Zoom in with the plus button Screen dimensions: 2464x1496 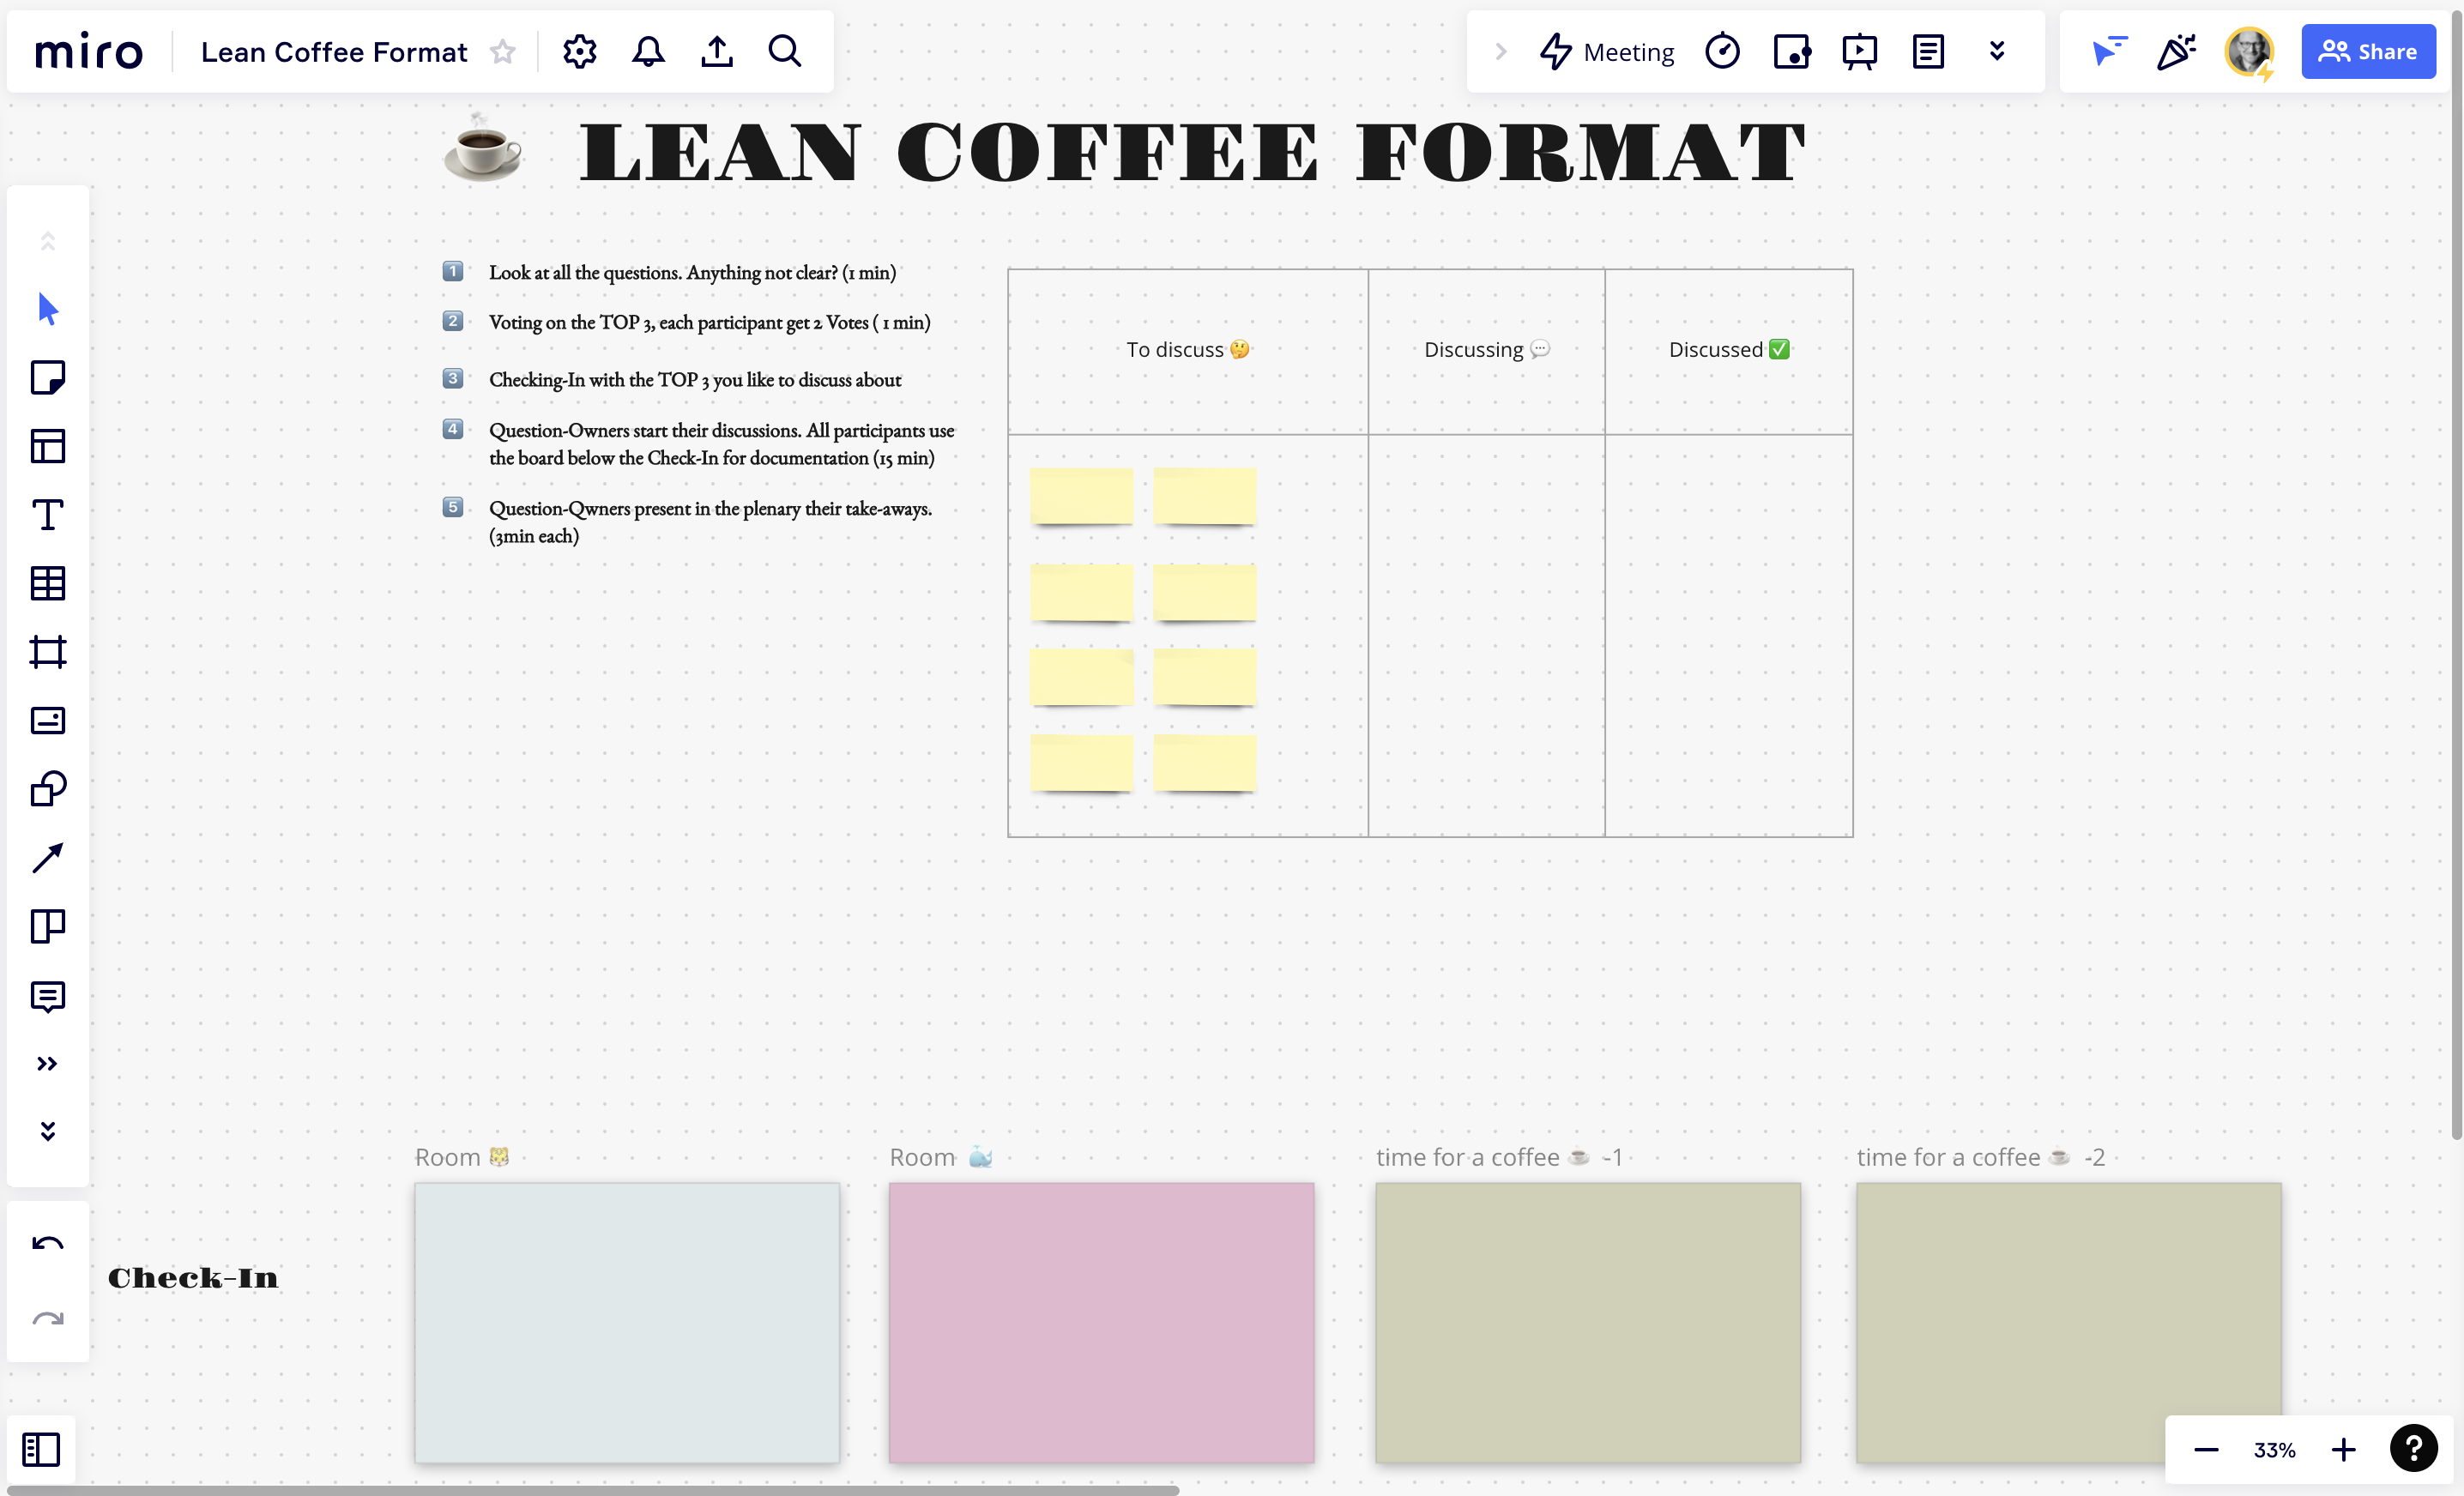click(x=2343, y=1449)
